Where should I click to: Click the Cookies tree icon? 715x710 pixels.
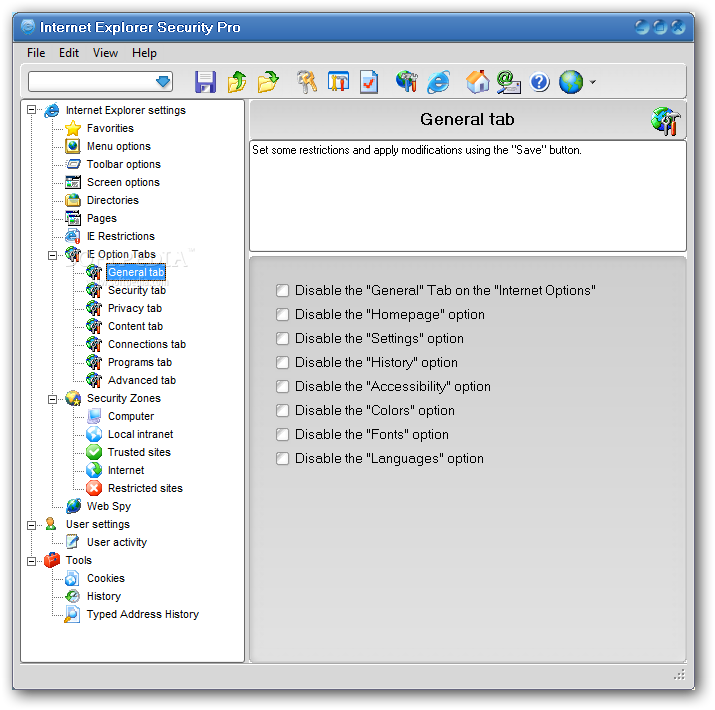click(x=73, y=578)
